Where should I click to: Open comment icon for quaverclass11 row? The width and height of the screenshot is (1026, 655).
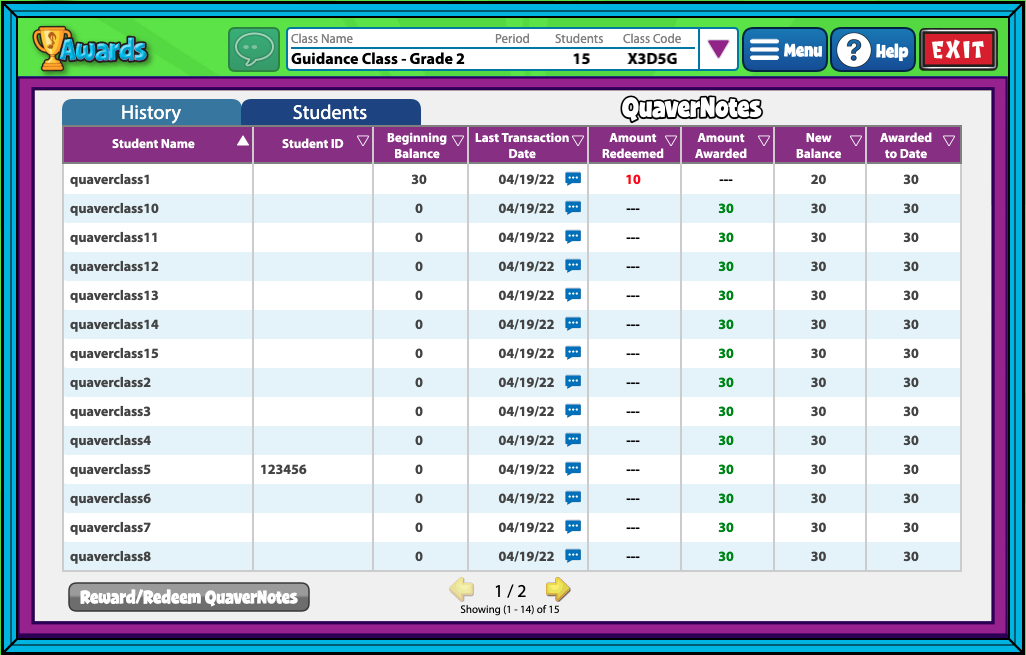[573, 237]
